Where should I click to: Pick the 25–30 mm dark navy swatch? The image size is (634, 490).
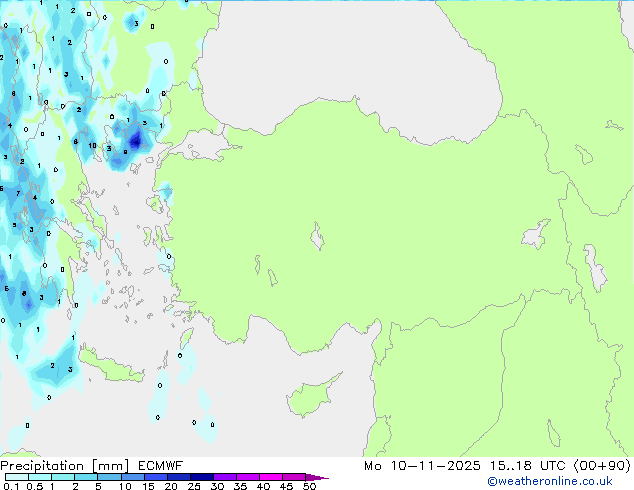click(x=202, y=477)
